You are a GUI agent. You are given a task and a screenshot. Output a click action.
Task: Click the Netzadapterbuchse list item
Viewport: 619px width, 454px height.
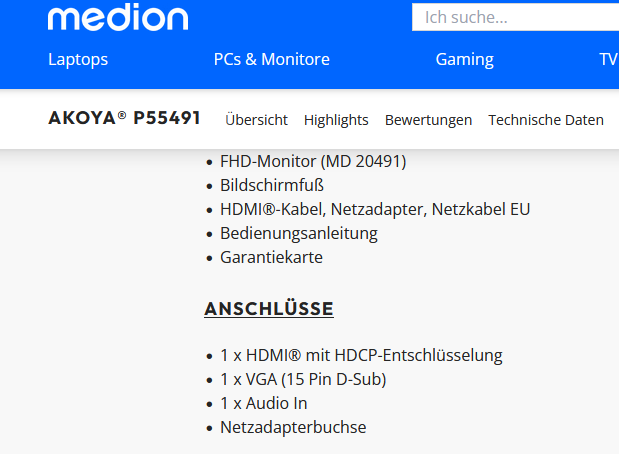(x=293, y=428)
